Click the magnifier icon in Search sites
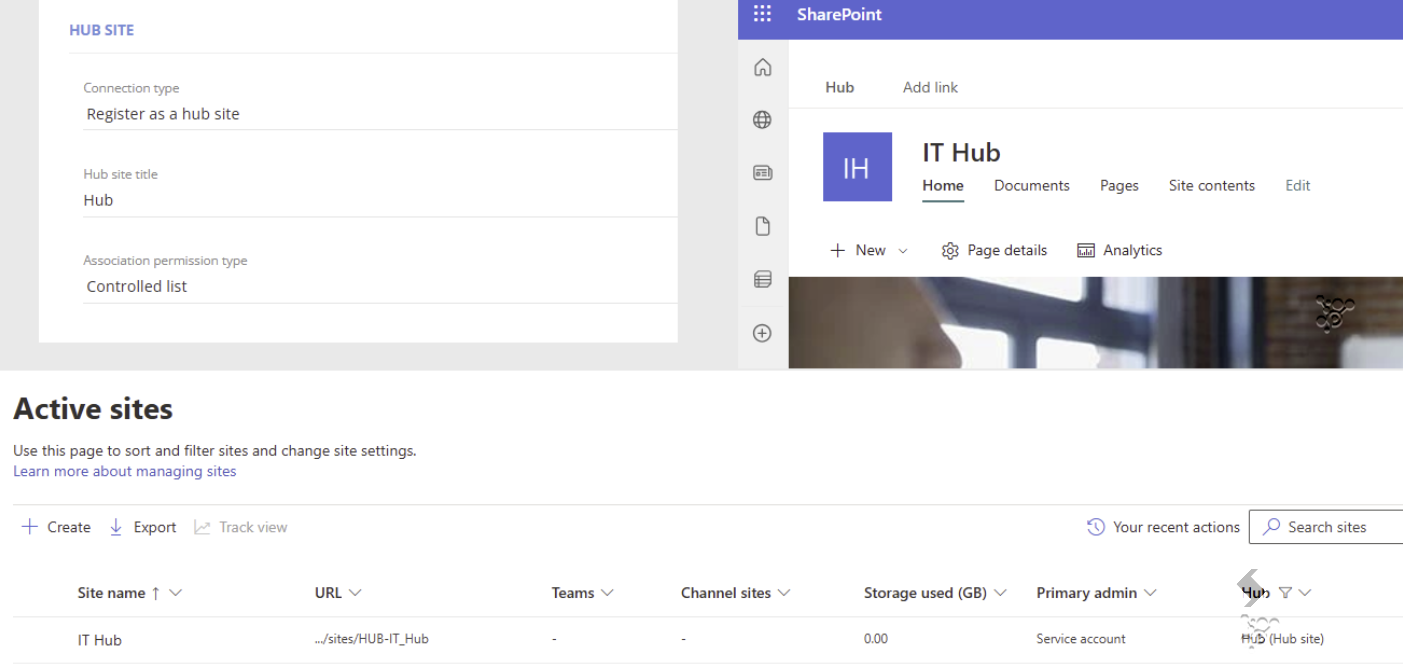Image resolution: width=1403 pixels, height=670 pixels. coord(1272,526)
